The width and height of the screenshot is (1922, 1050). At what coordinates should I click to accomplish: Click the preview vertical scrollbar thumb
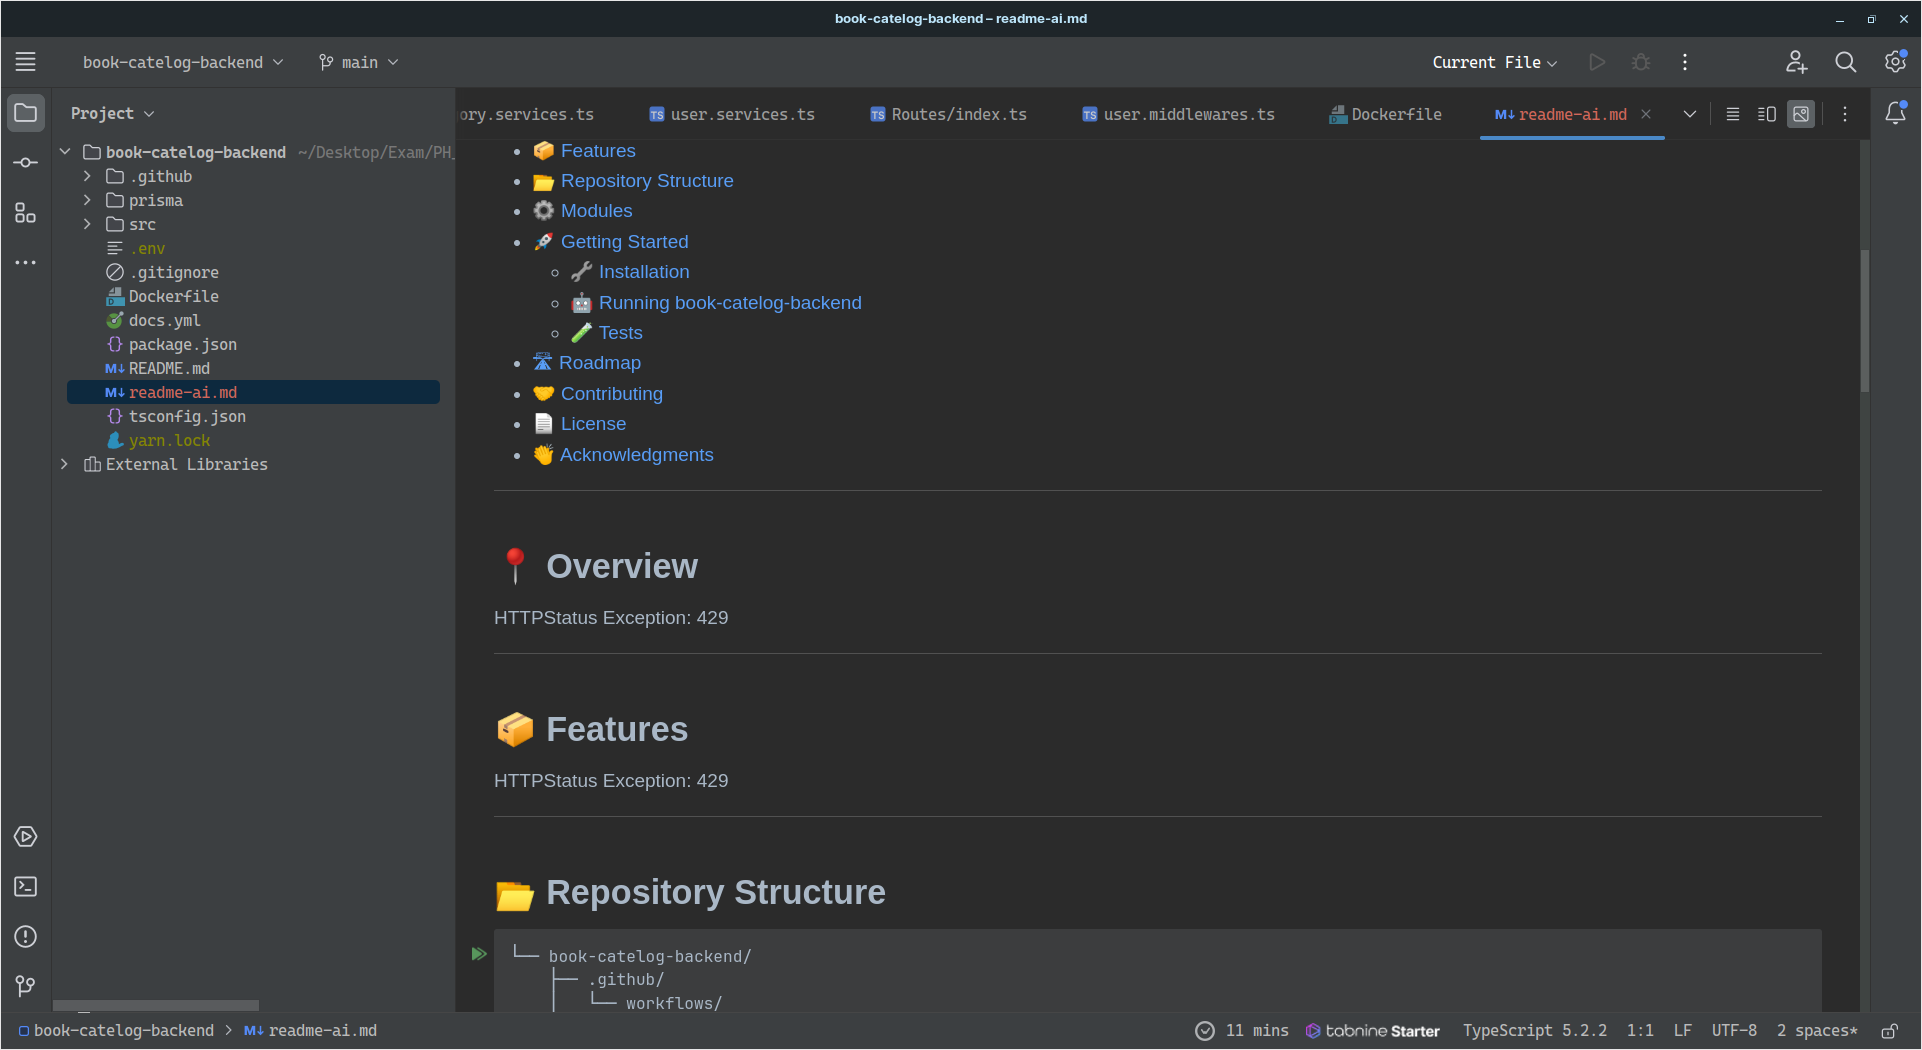coord(1864,320)
